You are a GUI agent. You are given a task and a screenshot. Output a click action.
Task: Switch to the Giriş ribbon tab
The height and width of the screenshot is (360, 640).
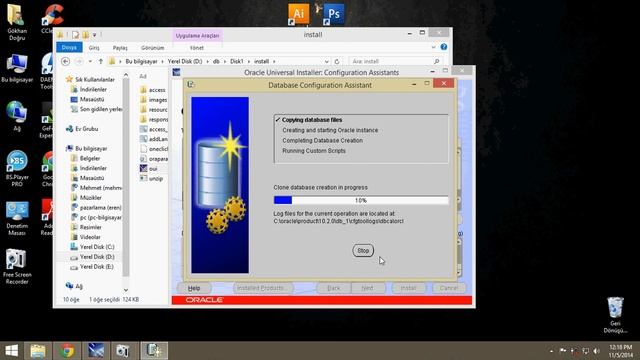tap(94, 48)
